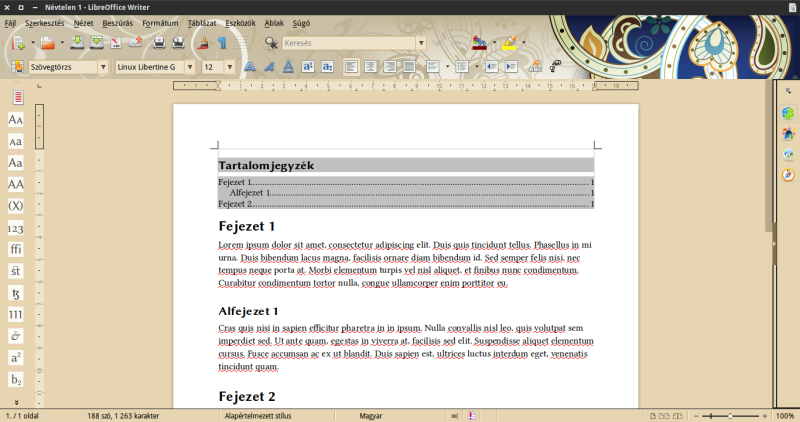
Task: Save the document using the download-arrow icon
Action: tap(77, 43)
